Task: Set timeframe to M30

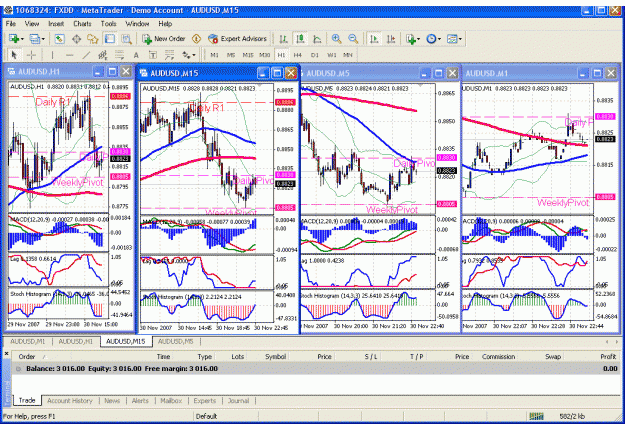Action: point(264,55)
